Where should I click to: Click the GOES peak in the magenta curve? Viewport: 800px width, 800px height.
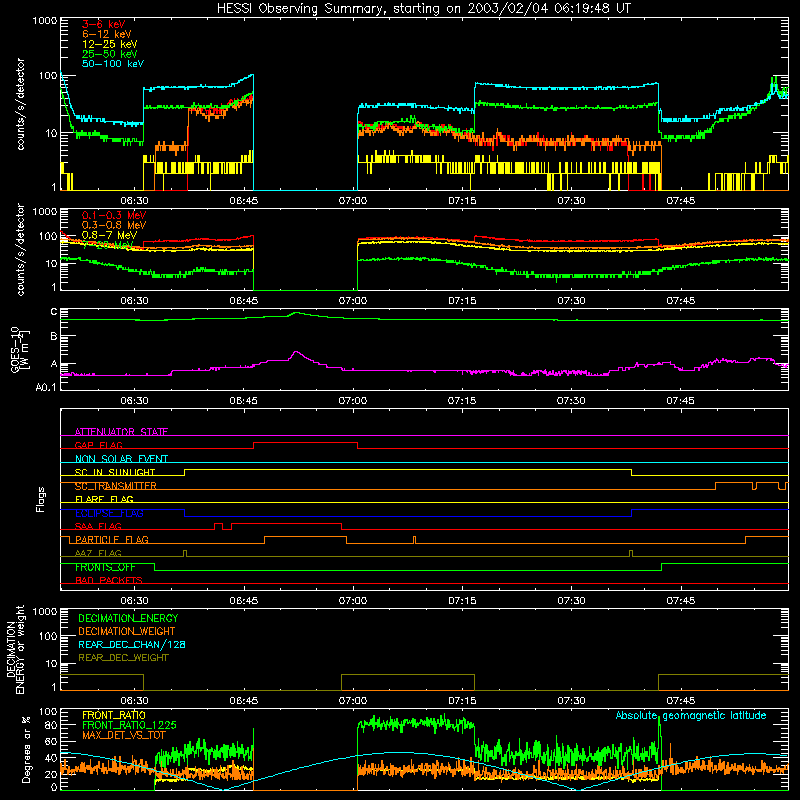click(x=296, y=352)
